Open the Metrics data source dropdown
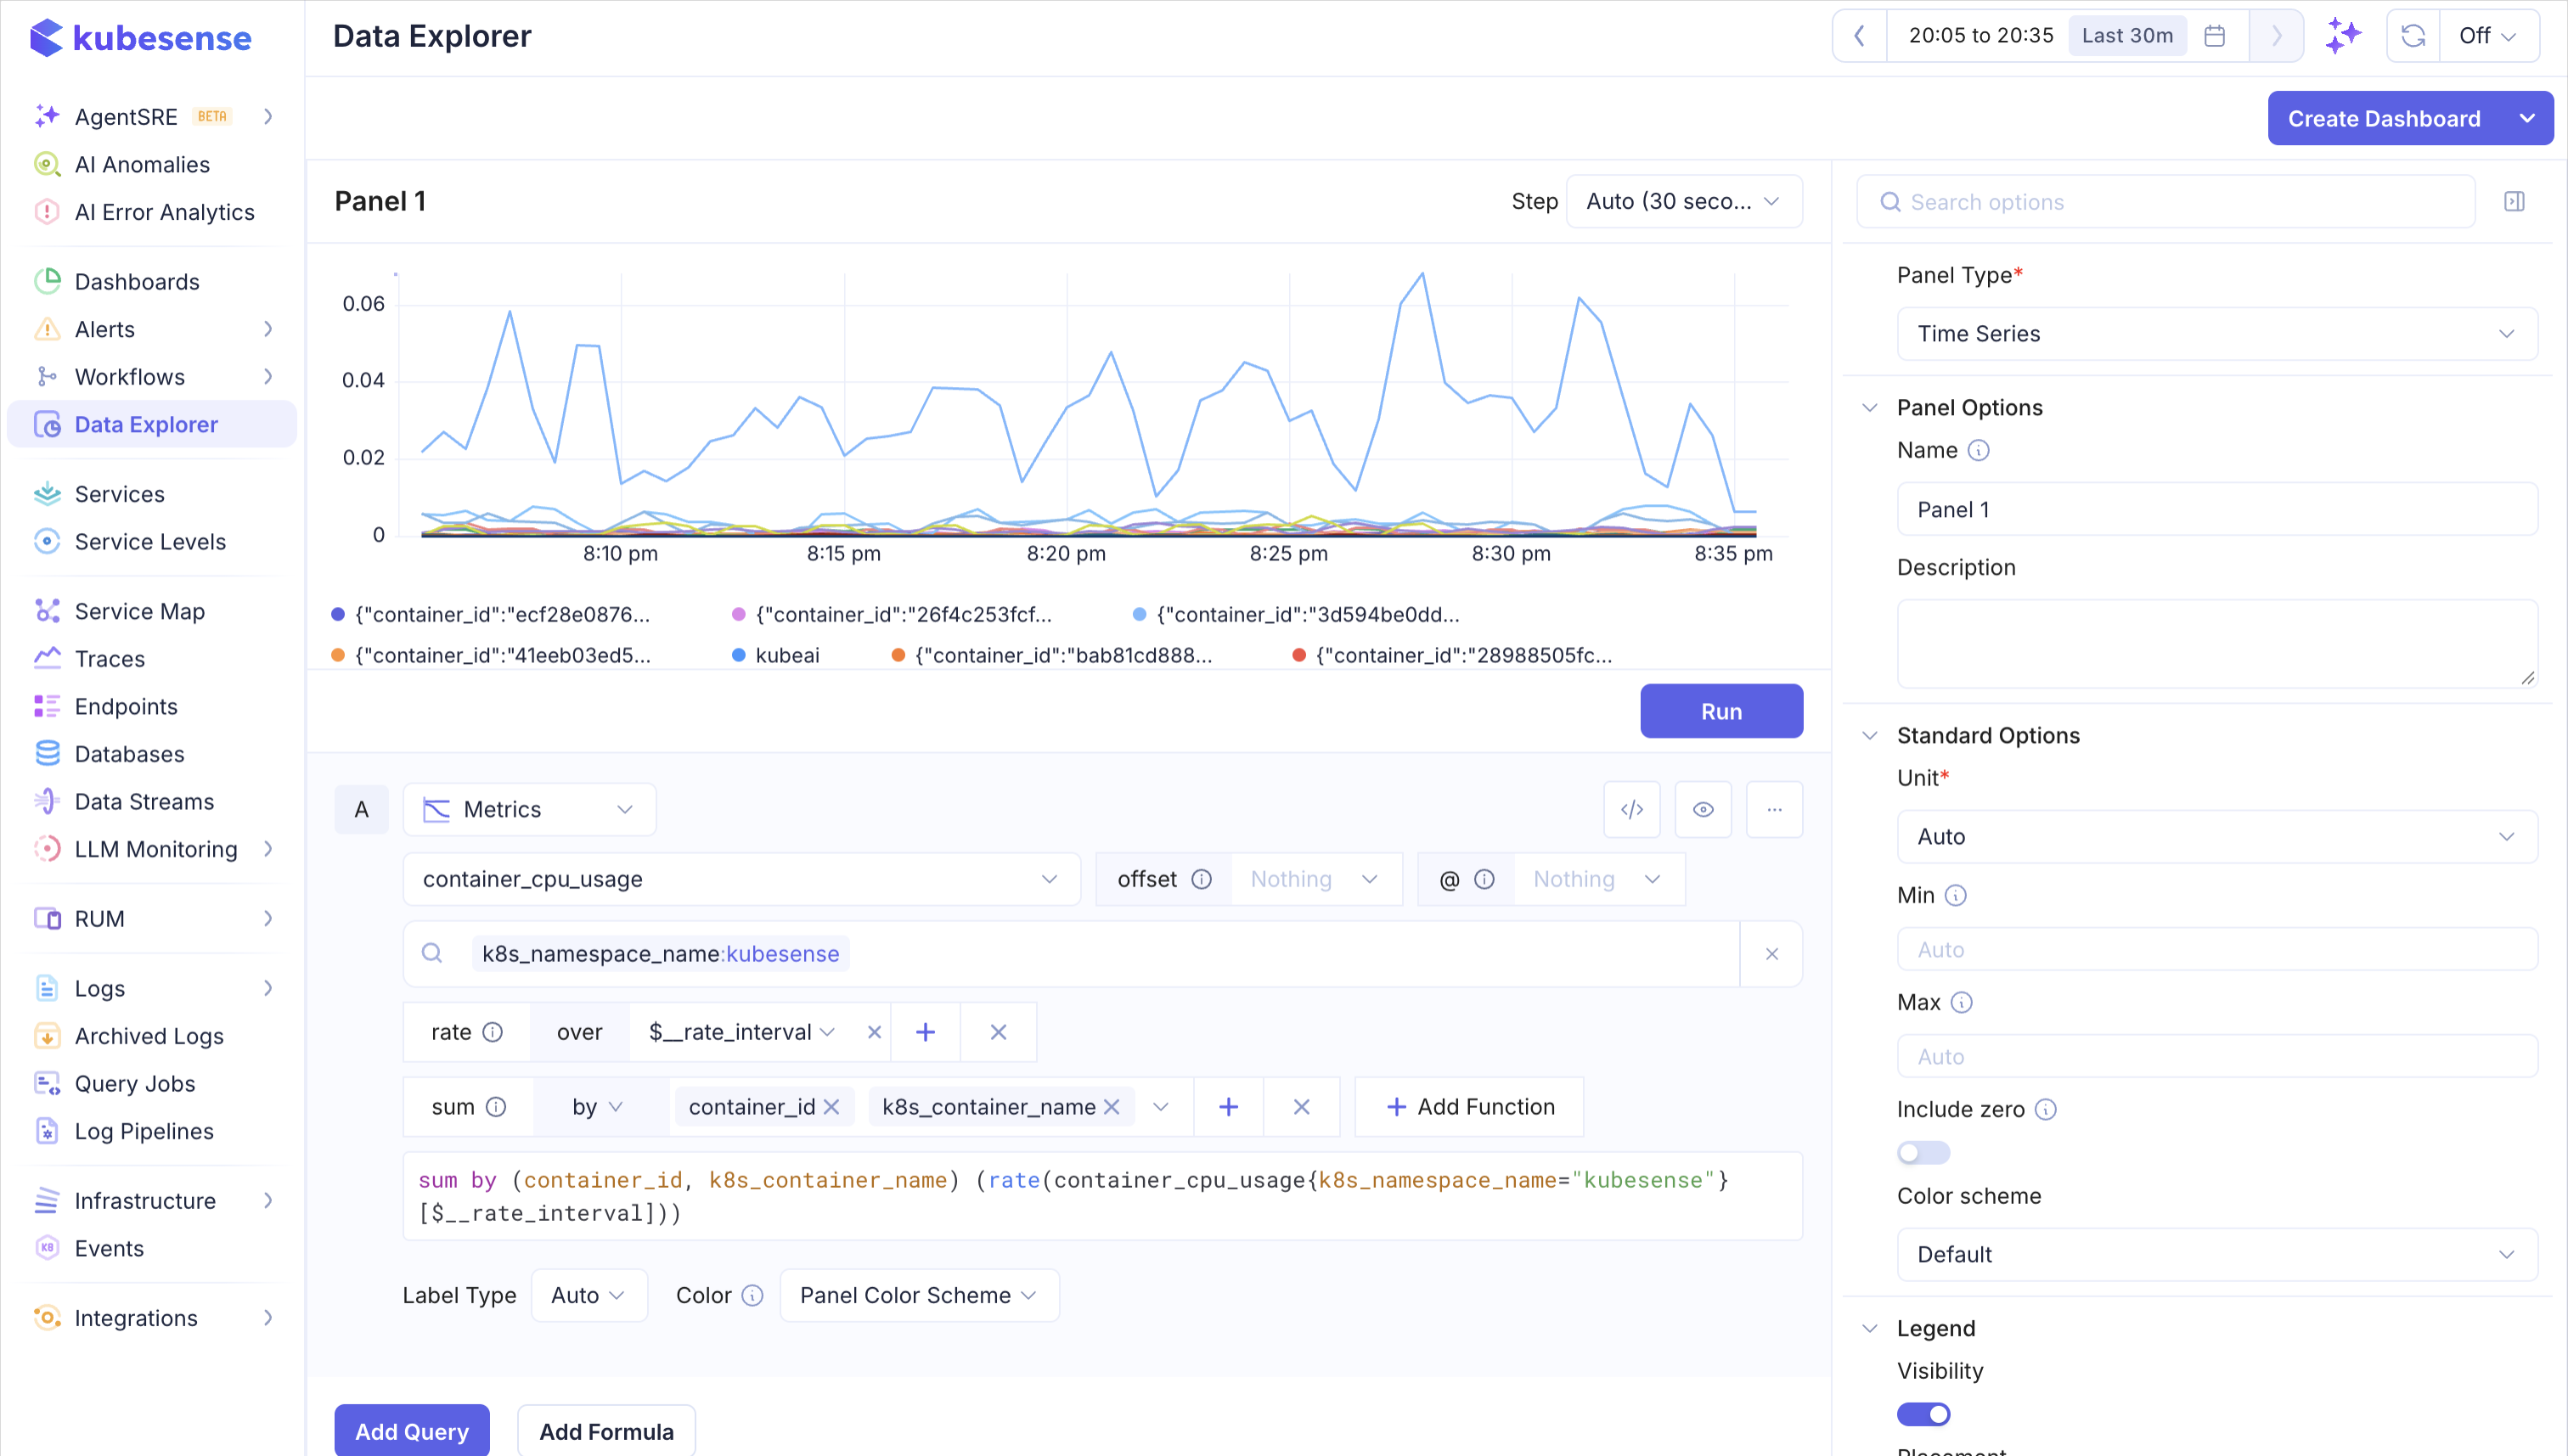Image resolution: width=2568 pixels, height=1456 pixels. [529, 809]
